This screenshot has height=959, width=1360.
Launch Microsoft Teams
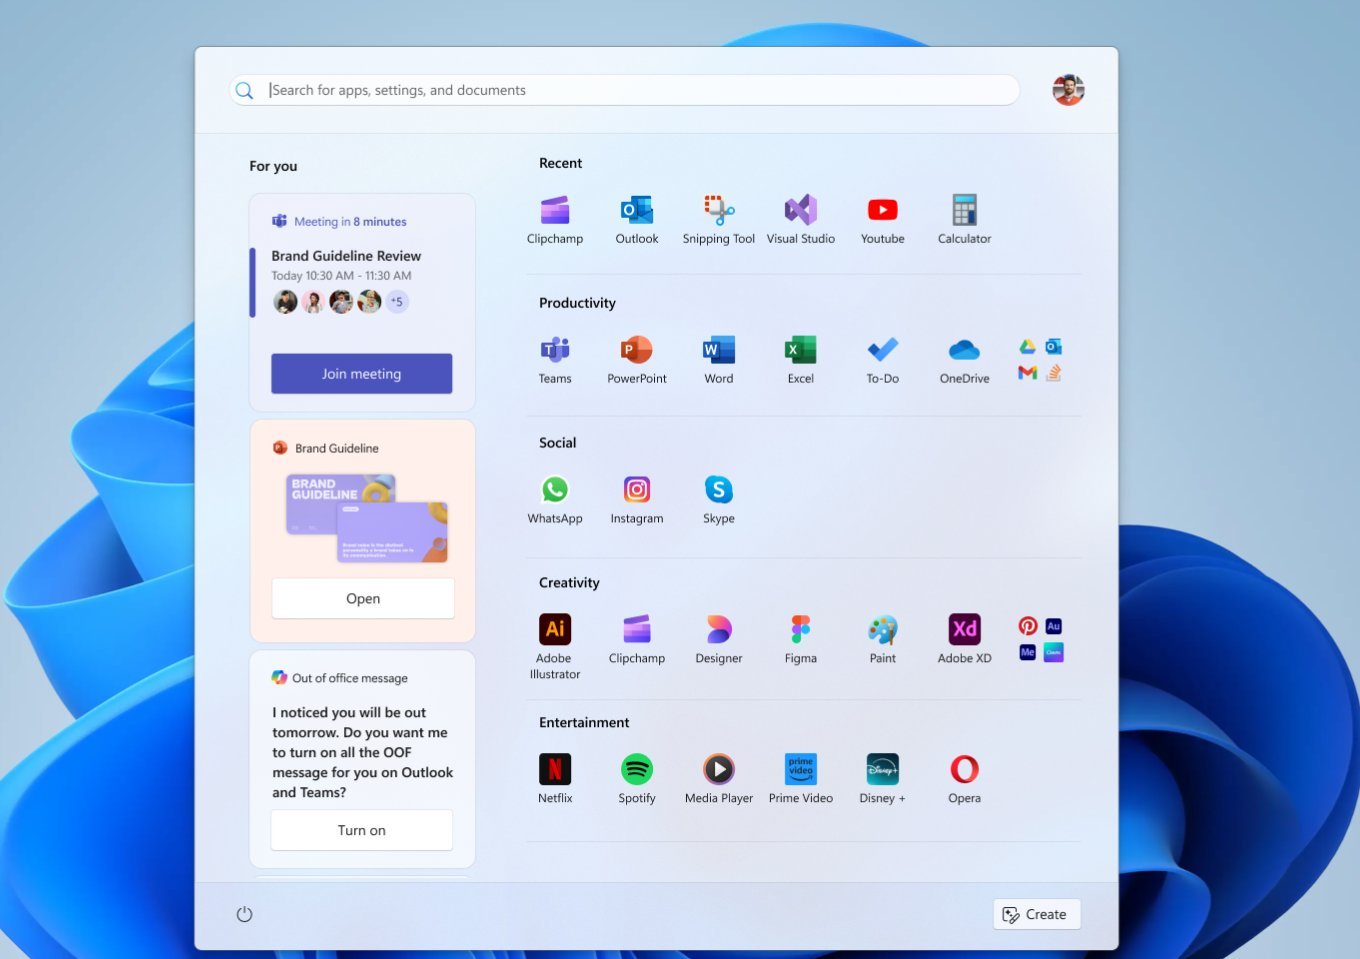555,350
